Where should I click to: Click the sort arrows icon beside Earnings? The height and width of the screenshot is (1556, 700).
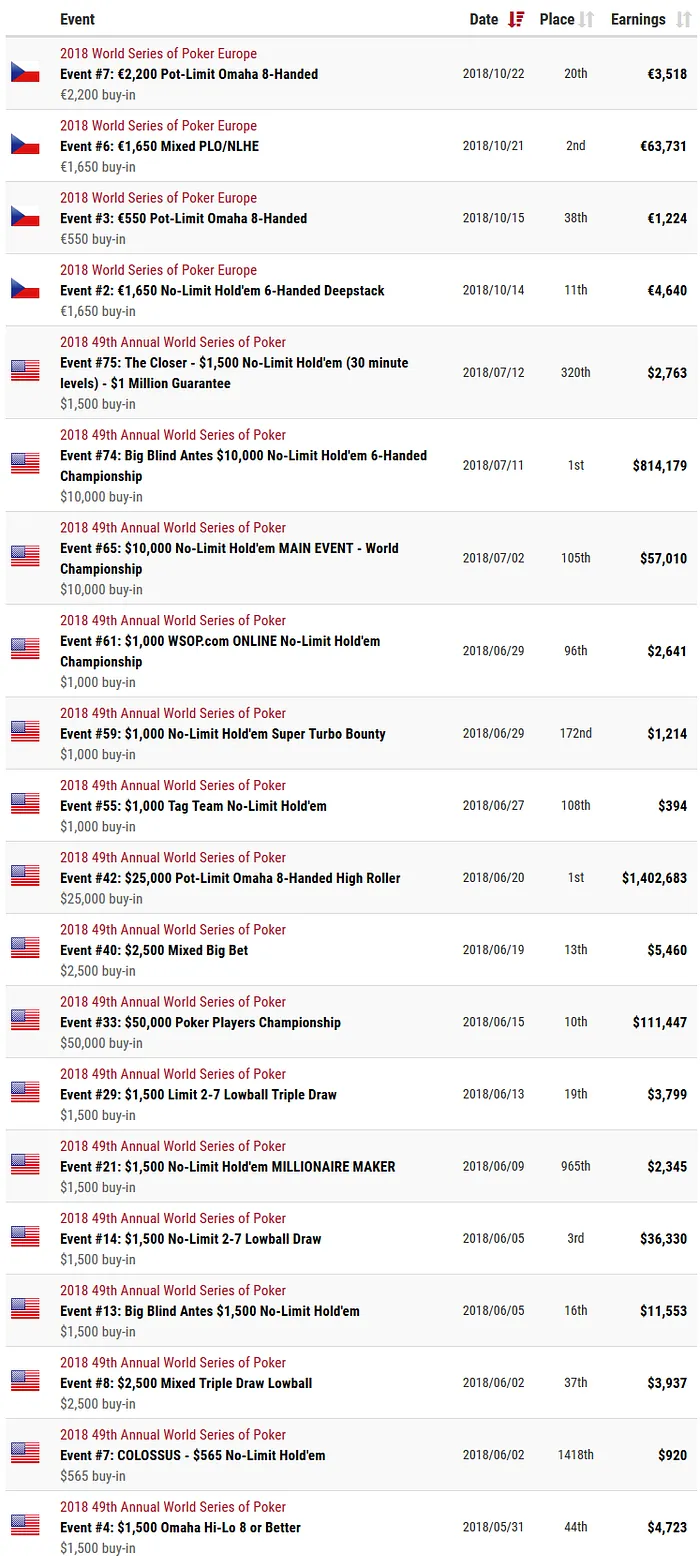click(x=683, y=19)
